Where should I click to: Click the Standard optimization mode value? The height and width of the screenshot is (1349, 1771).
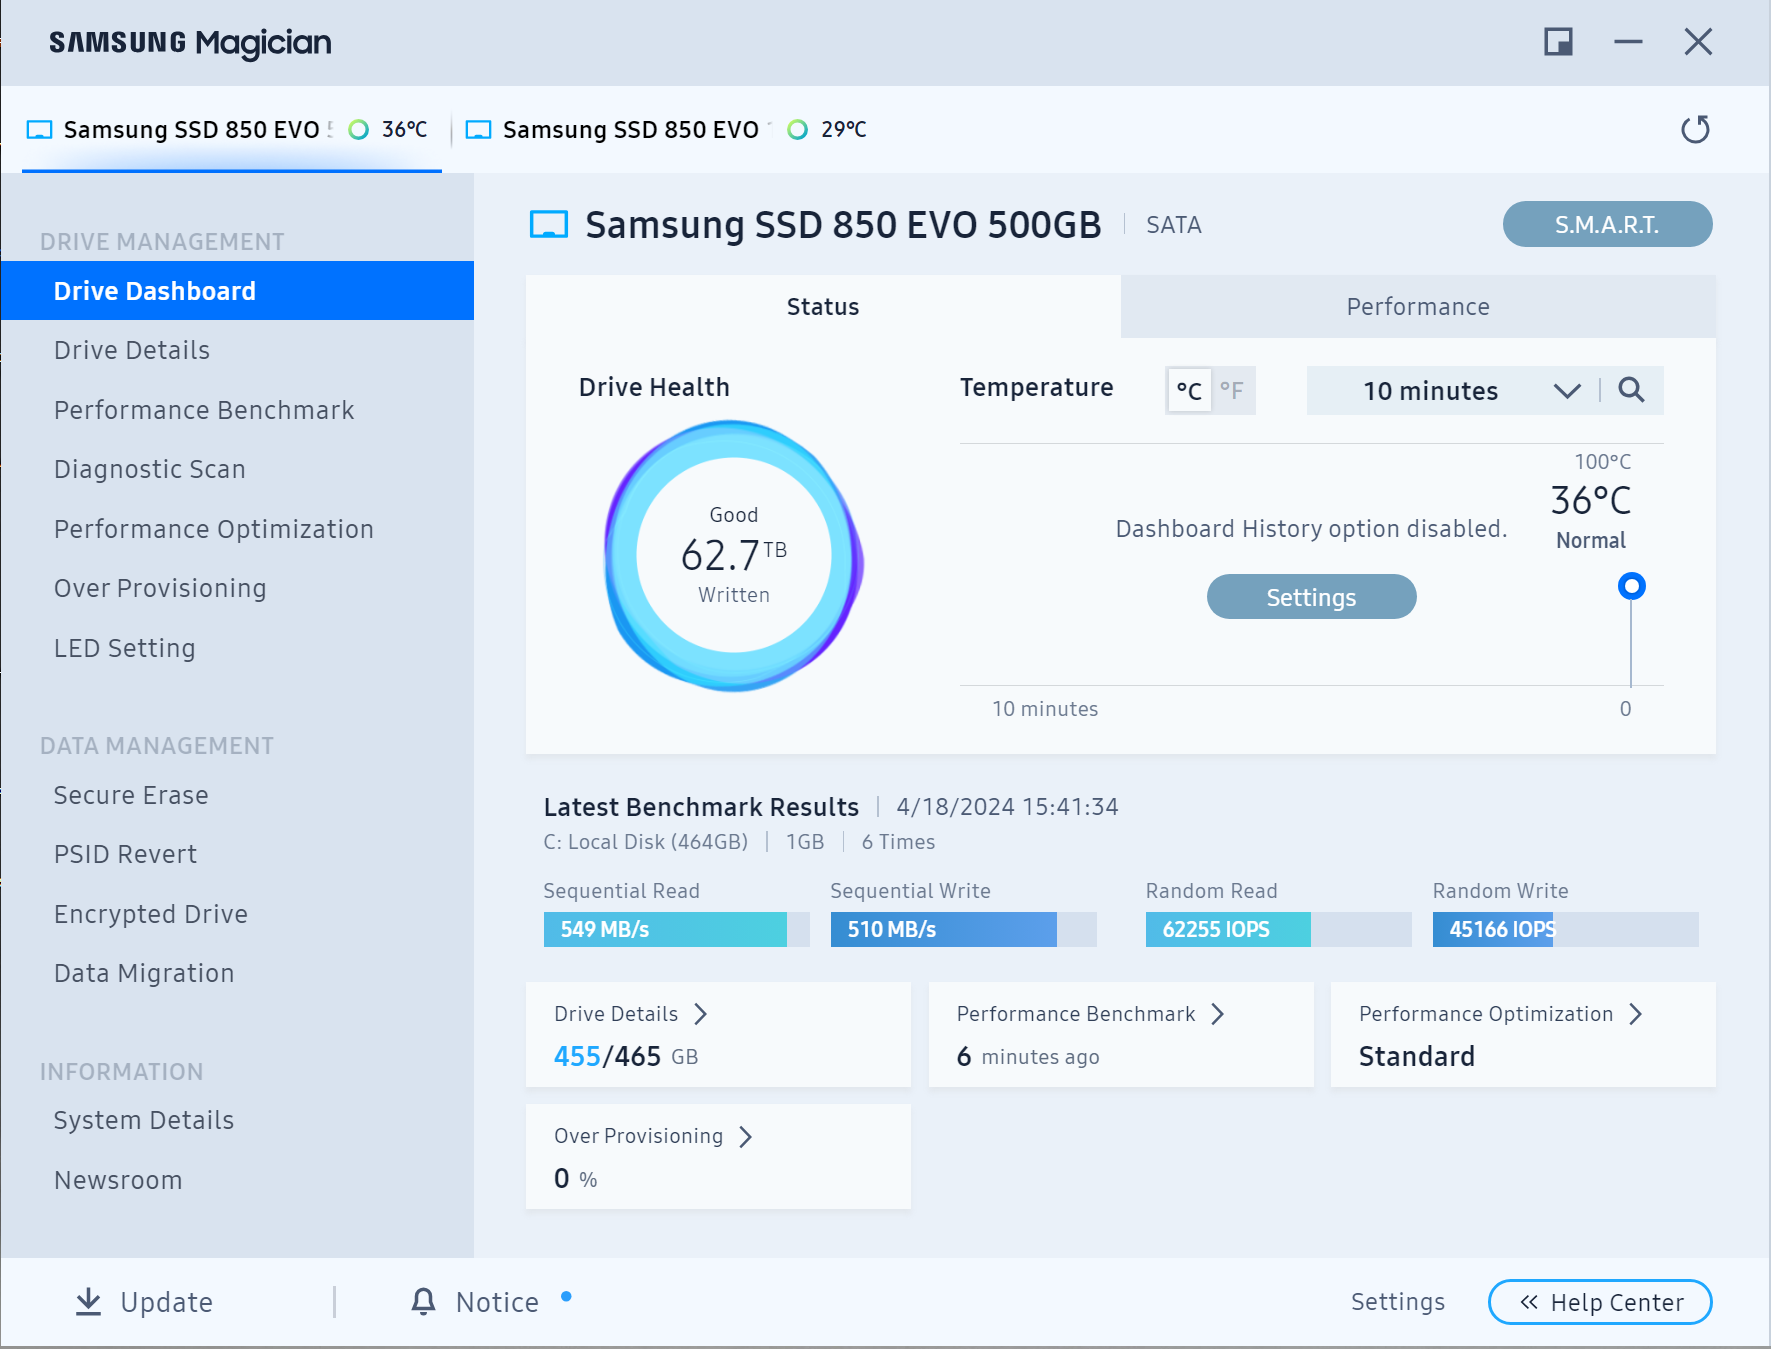[1416, 1056]
